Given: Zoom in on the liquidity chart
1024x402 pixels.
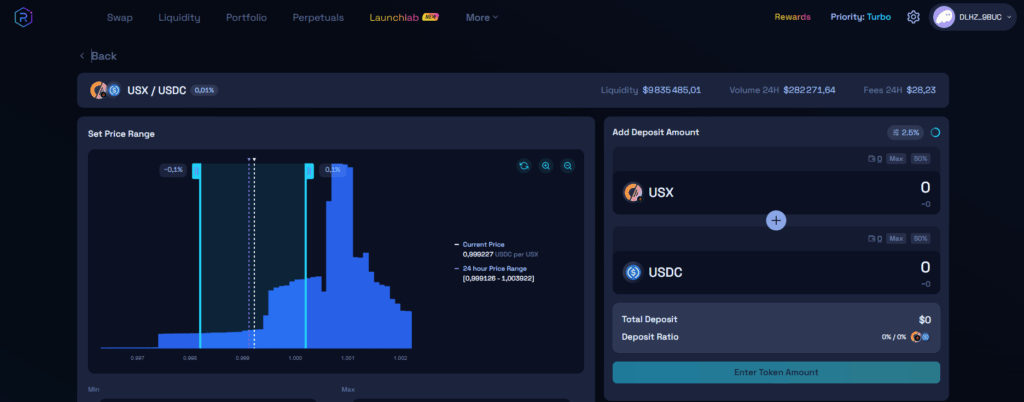Looking at the screenshot, I should coord(545,166).
